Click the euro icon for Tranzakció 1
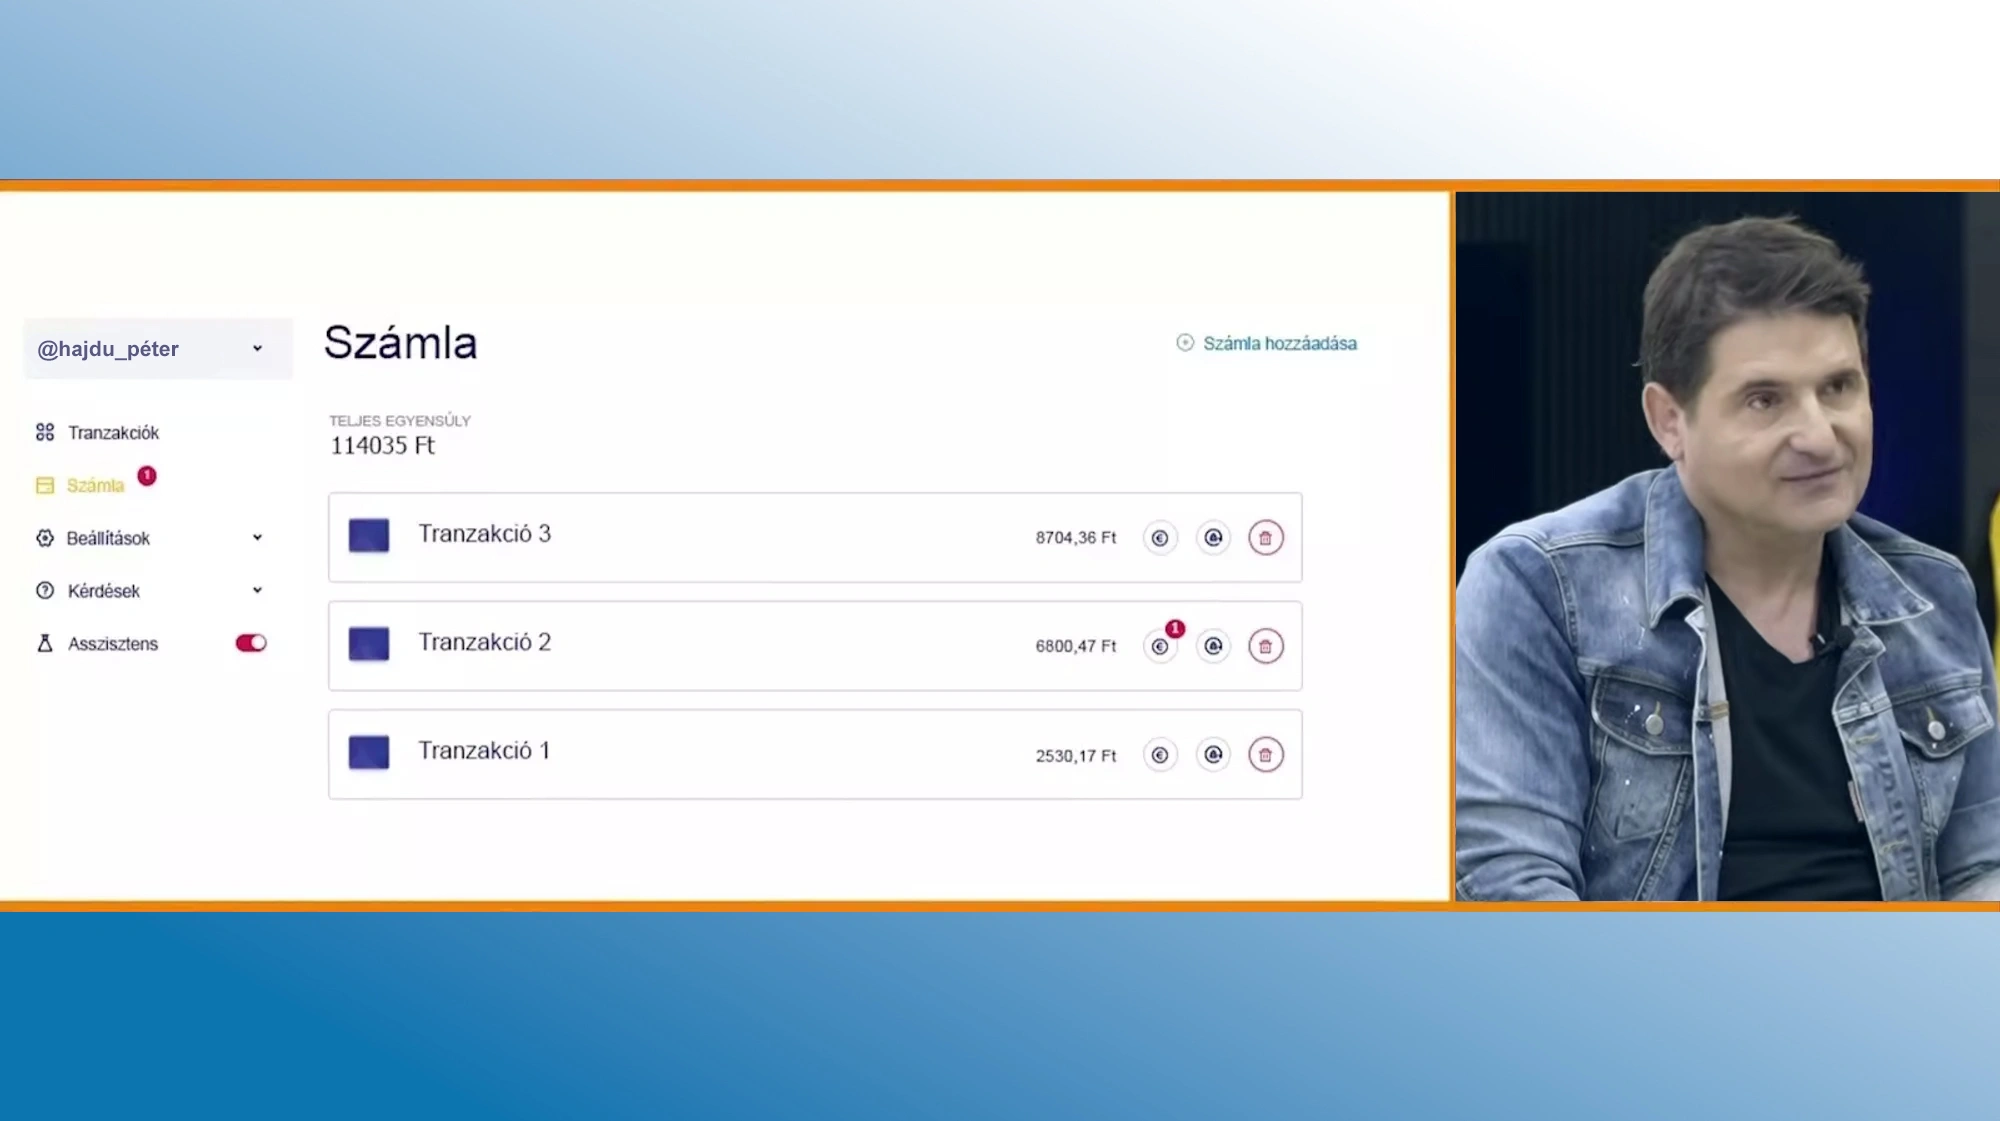 click(1160, 755)
